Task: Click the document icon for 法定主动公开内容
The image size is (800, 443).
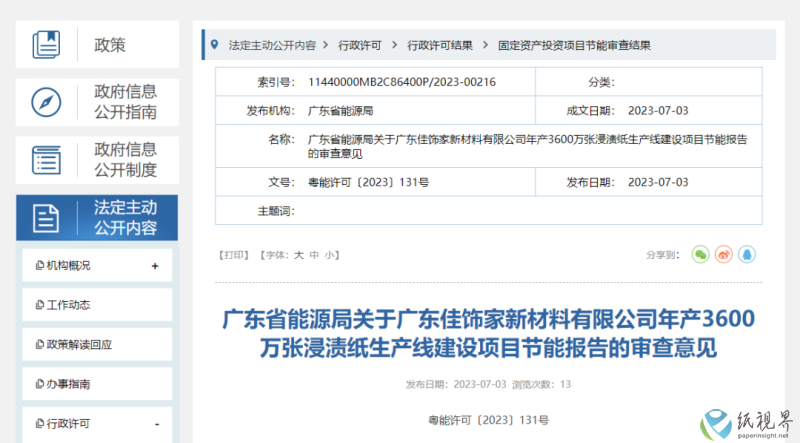Action: click(x=46, y=218)
